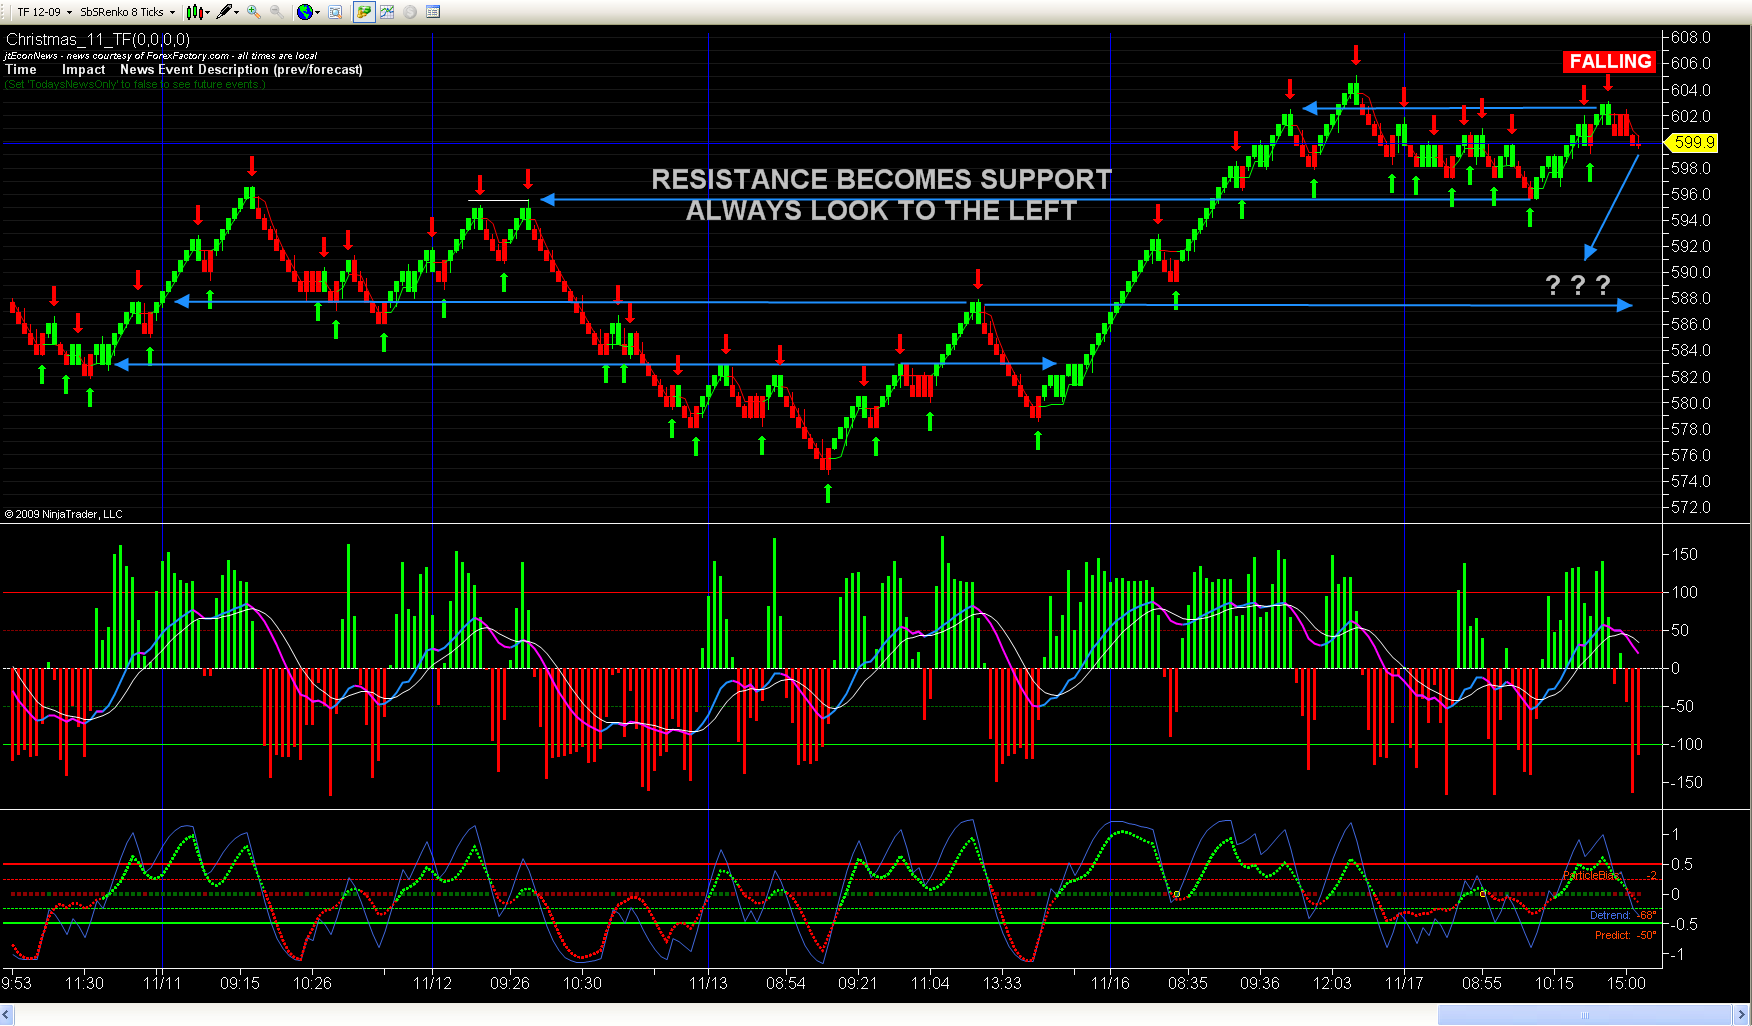1752x1026 pixels.
Task: Click the "© 2009 NinjaTrader, LLC" copyright text
Action: tap(64, 514)
